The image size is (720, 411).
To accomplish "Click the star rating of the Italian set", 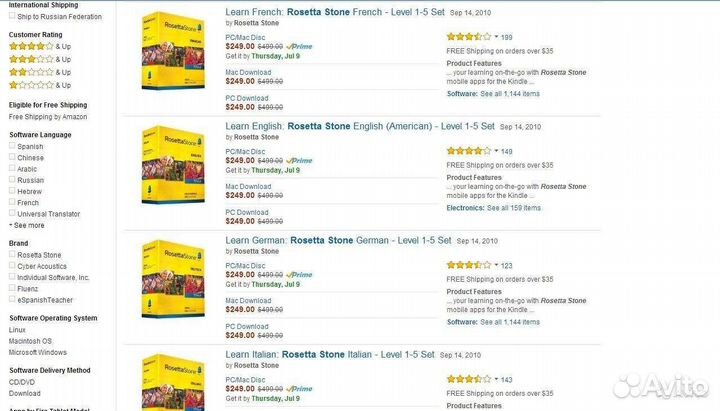I will point(468,379).
